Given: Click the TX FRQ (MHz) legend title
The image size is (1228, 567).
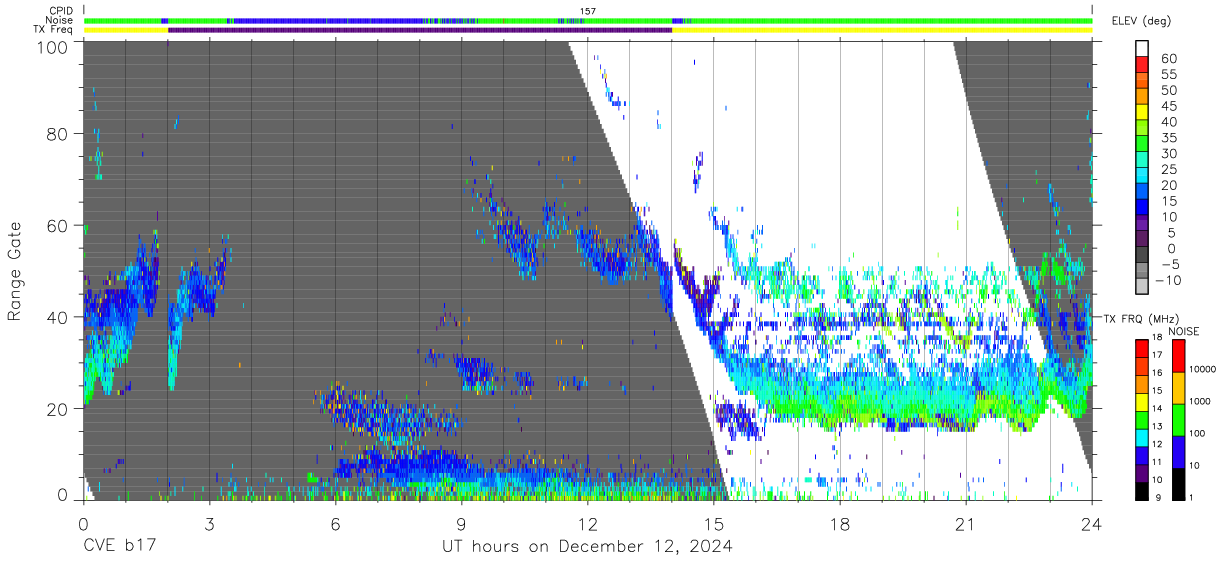Looking at the screenshot, I should (x=1141, y=318).
